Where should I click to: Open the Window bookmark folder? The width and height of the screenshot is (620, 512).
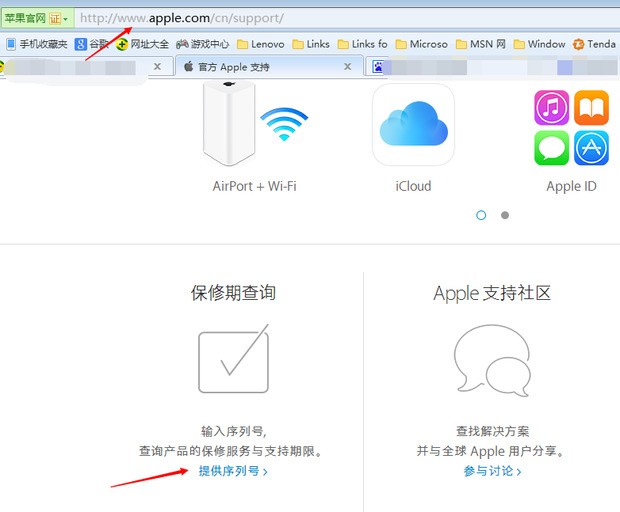[x=539, y=44]
